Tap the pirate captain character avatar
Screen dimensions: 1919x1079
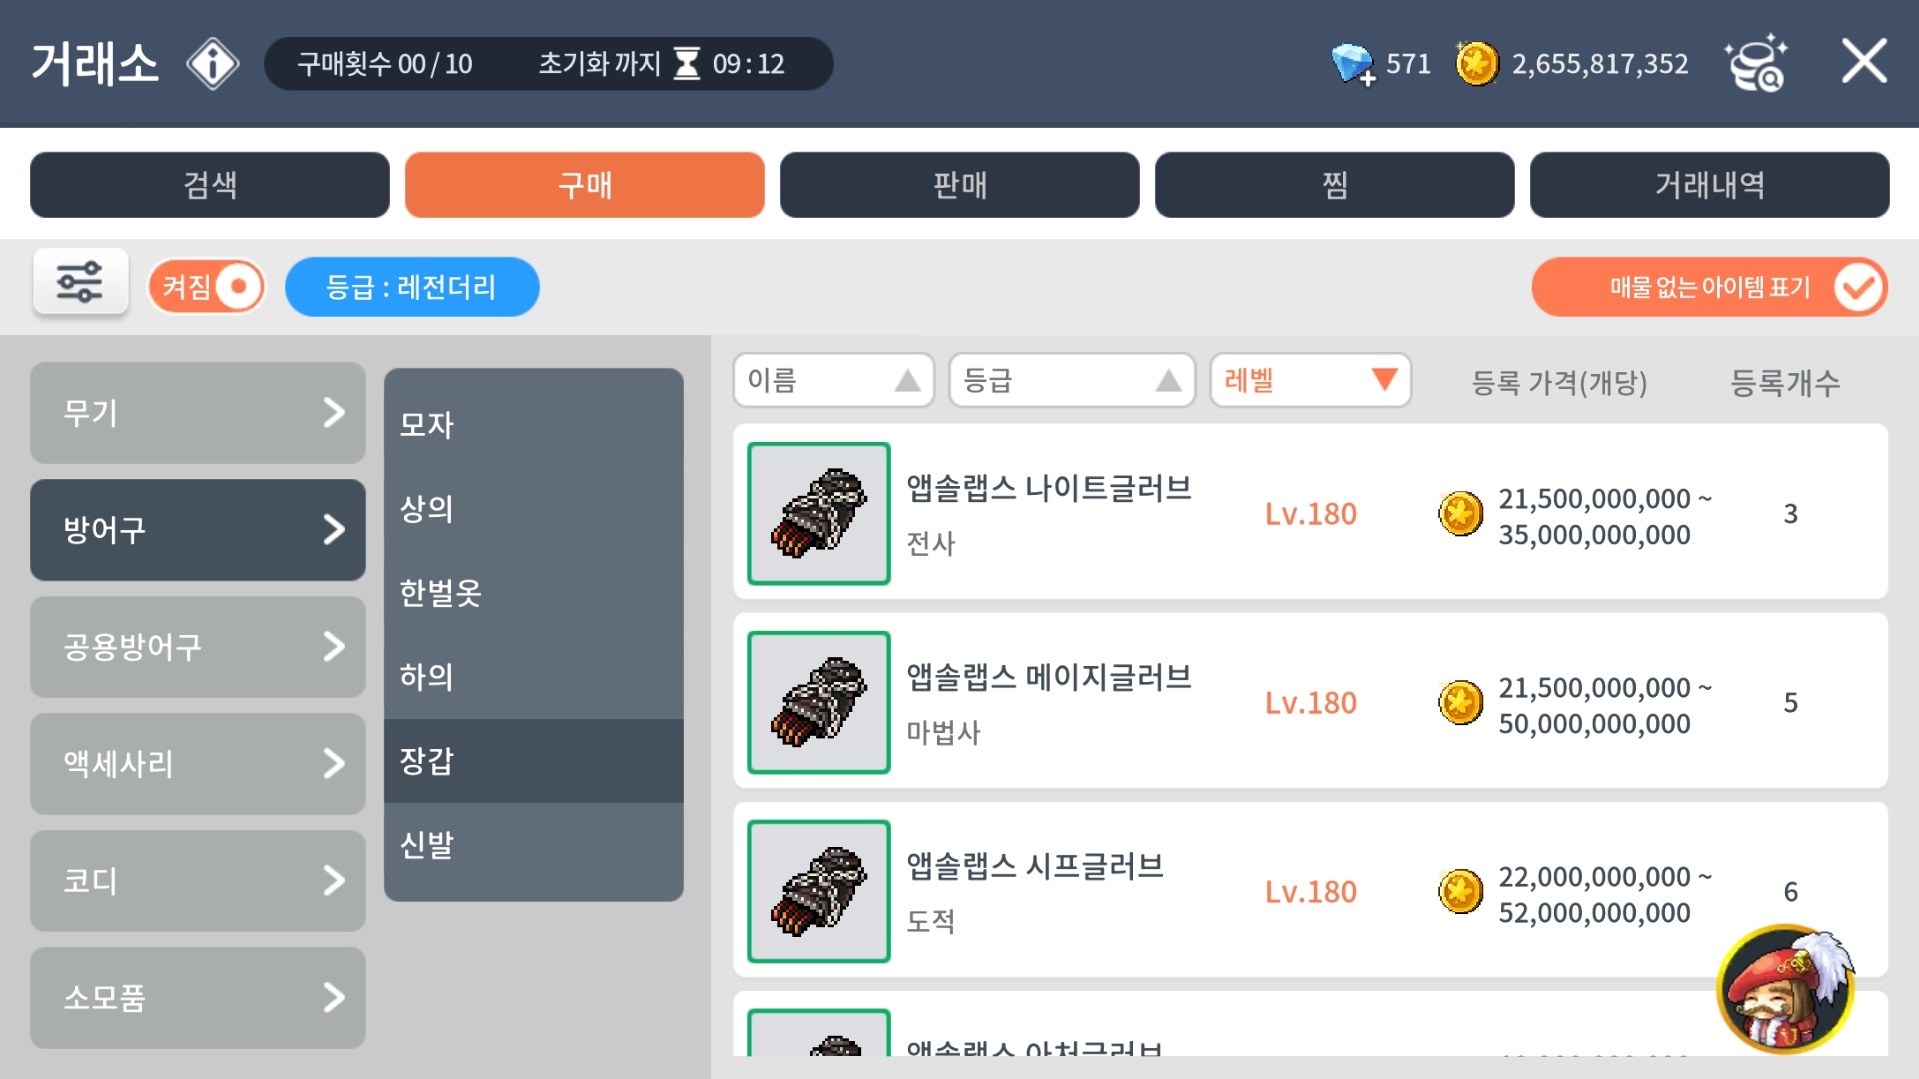click(x=1786, y=988)
